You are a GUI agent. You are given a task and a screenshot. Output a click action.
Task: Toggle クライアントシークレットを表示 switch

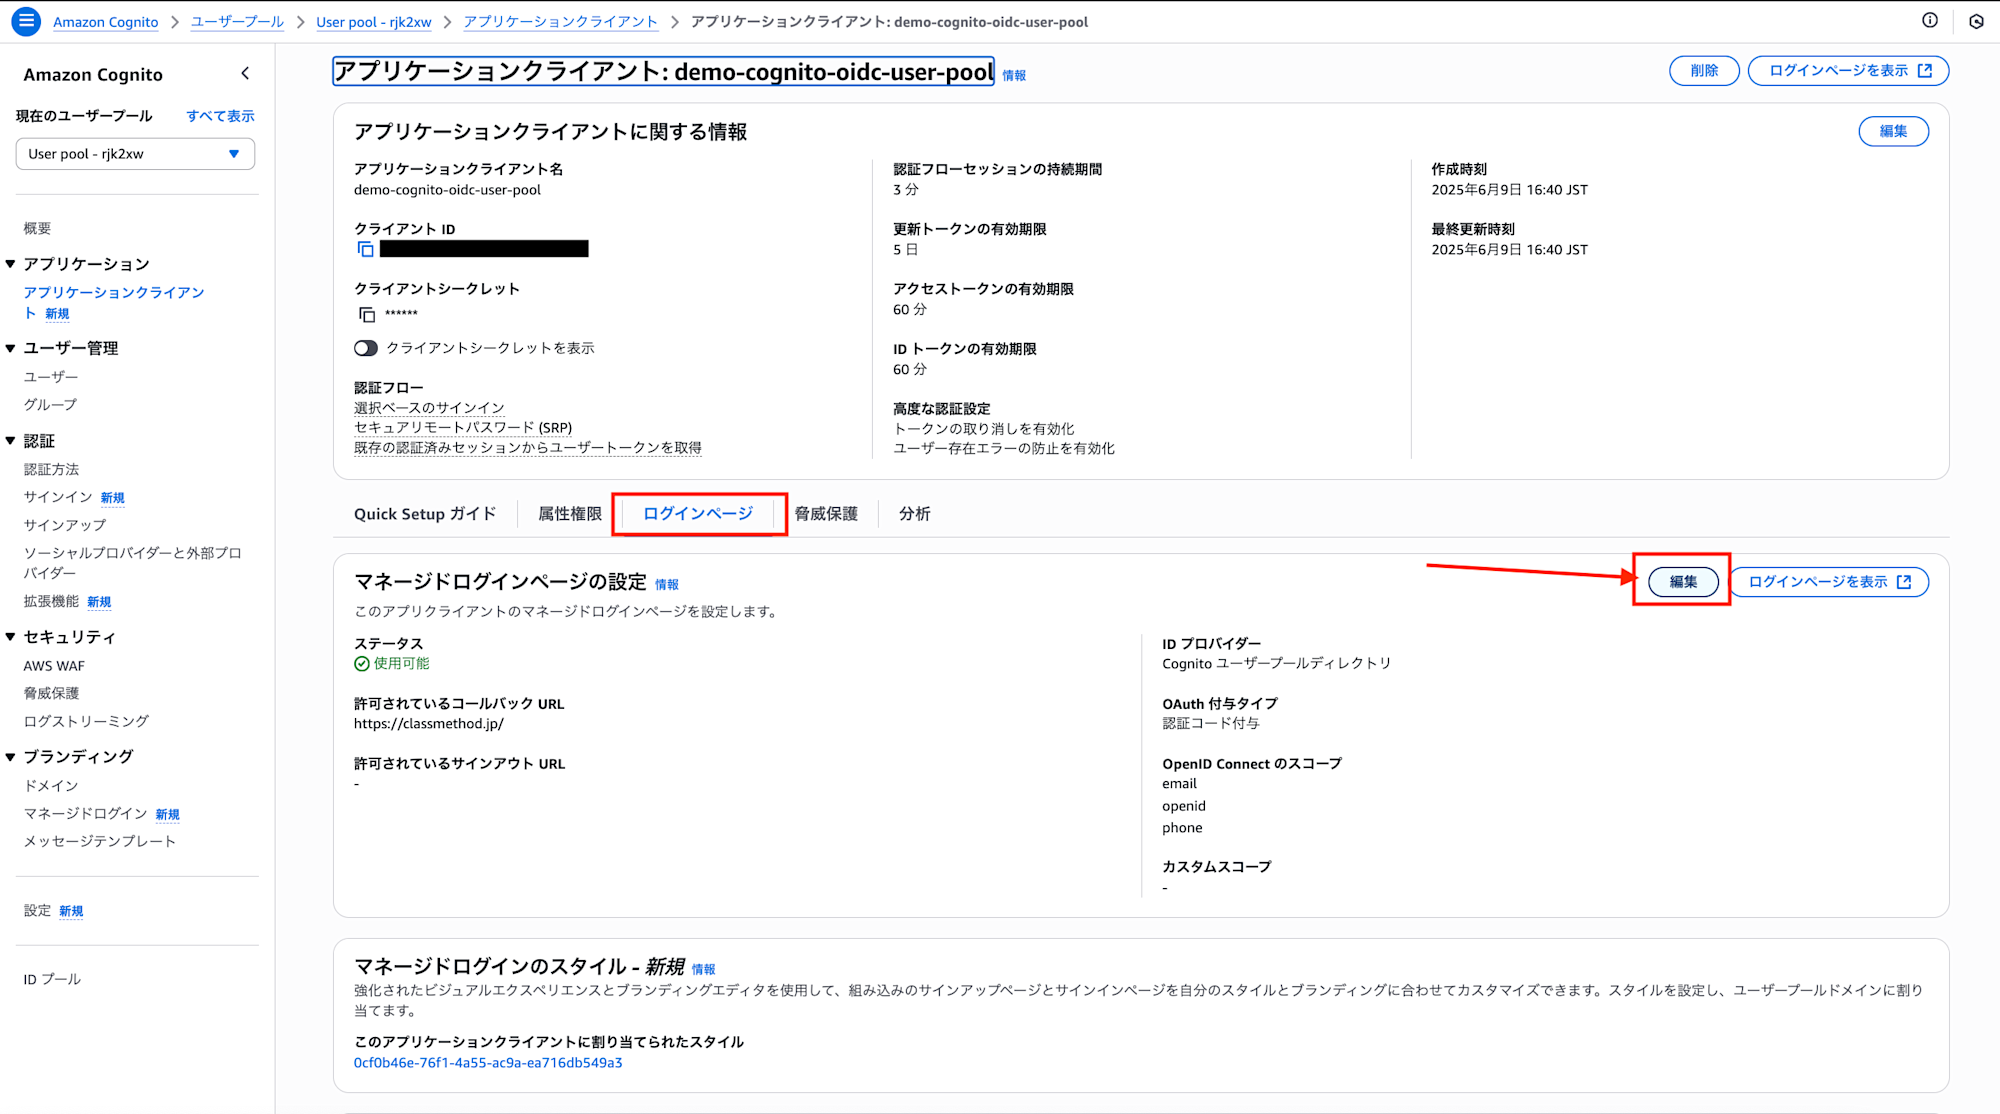(x=366, y=348)
